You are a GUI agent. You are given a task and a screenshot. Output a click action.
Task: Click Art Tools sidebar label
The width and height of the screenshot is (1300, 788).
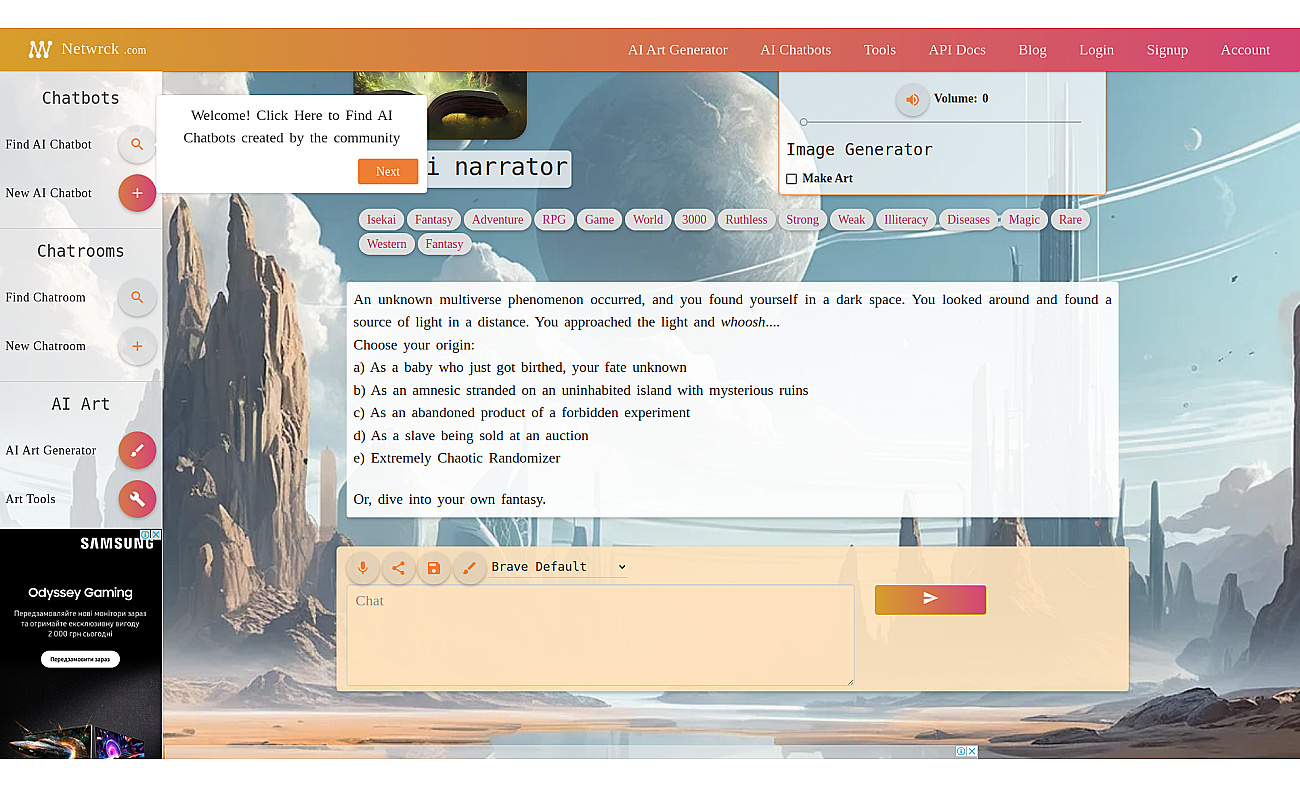point(30,499)
